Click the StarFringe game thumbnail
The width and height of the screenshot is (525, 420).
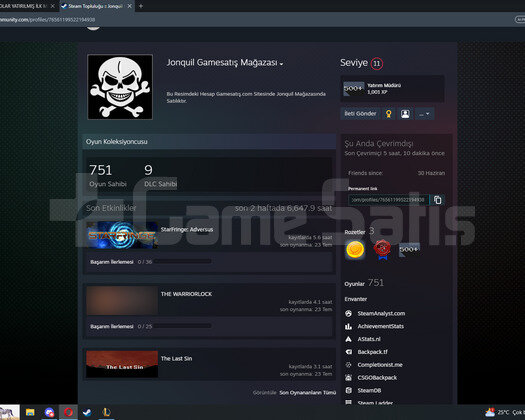coord(122,235)
